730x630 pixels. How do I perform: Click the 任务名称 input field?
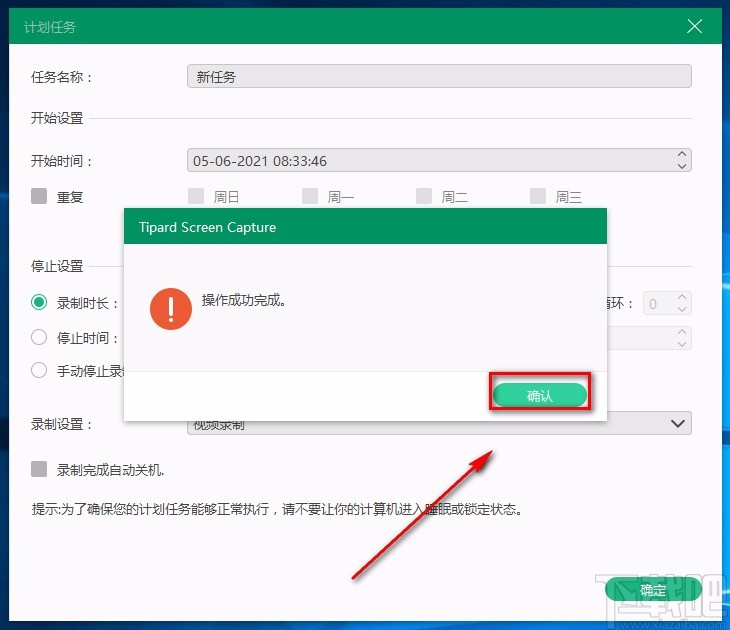[x=439, y=76]
